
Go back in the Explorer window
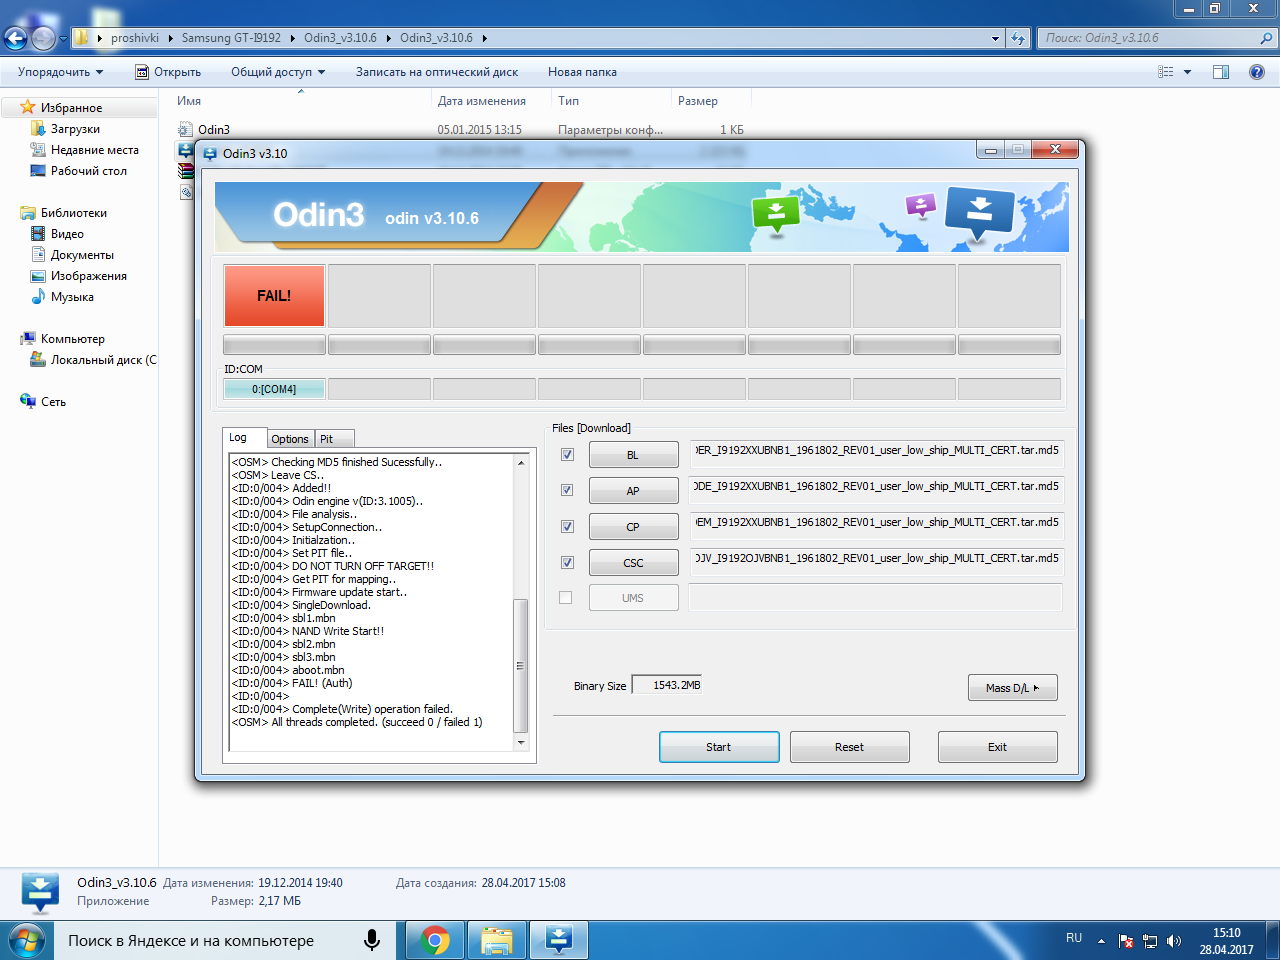click(x=16, y=38)
